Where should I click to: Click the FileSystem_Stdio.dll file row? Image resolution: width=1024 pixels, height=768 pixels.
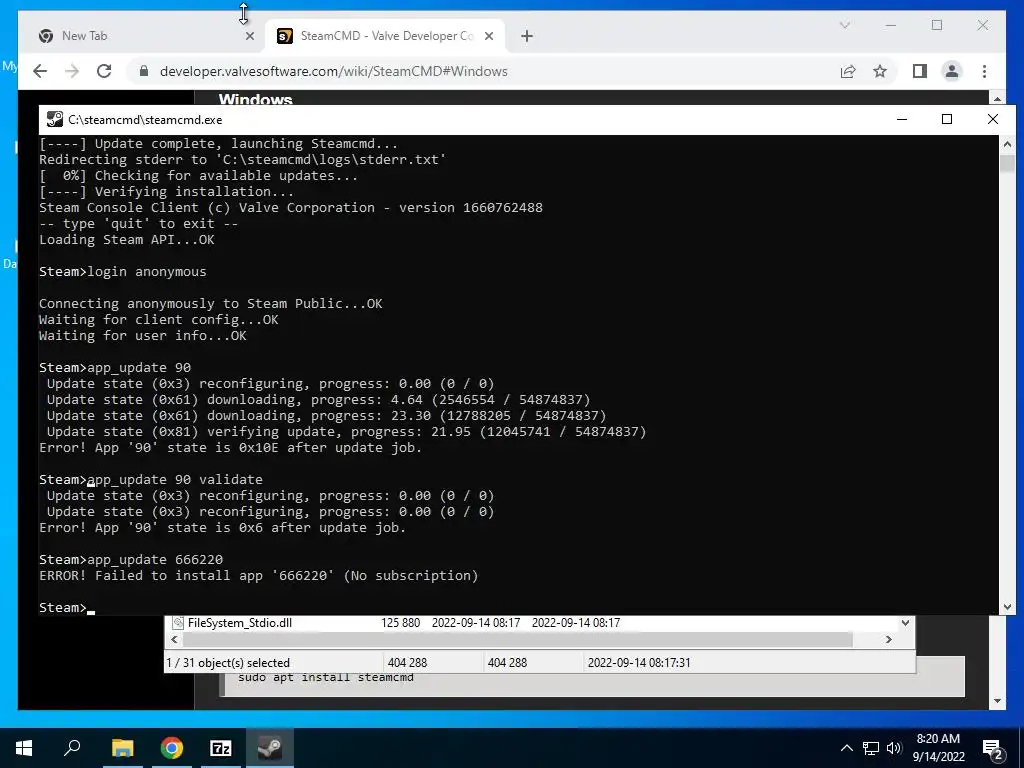(x=532, y=622)
